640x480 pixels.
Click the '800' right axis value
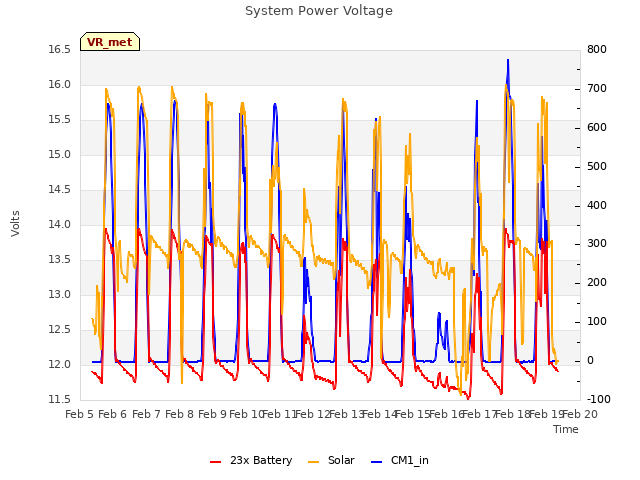[597, 50]
